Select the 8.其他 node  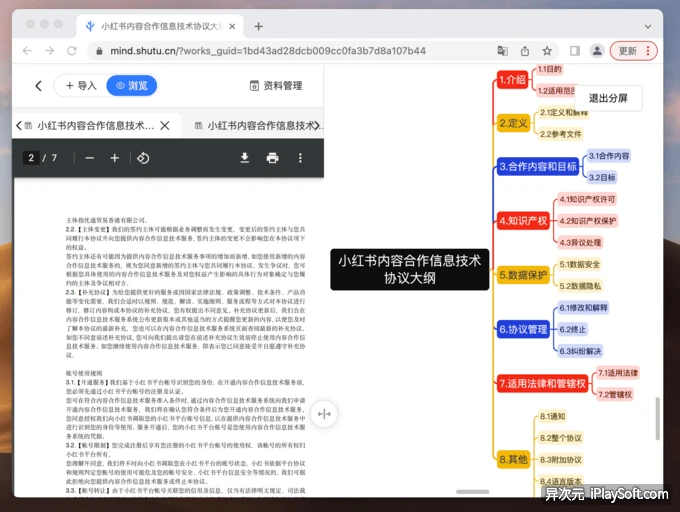(x=513, y=460)
